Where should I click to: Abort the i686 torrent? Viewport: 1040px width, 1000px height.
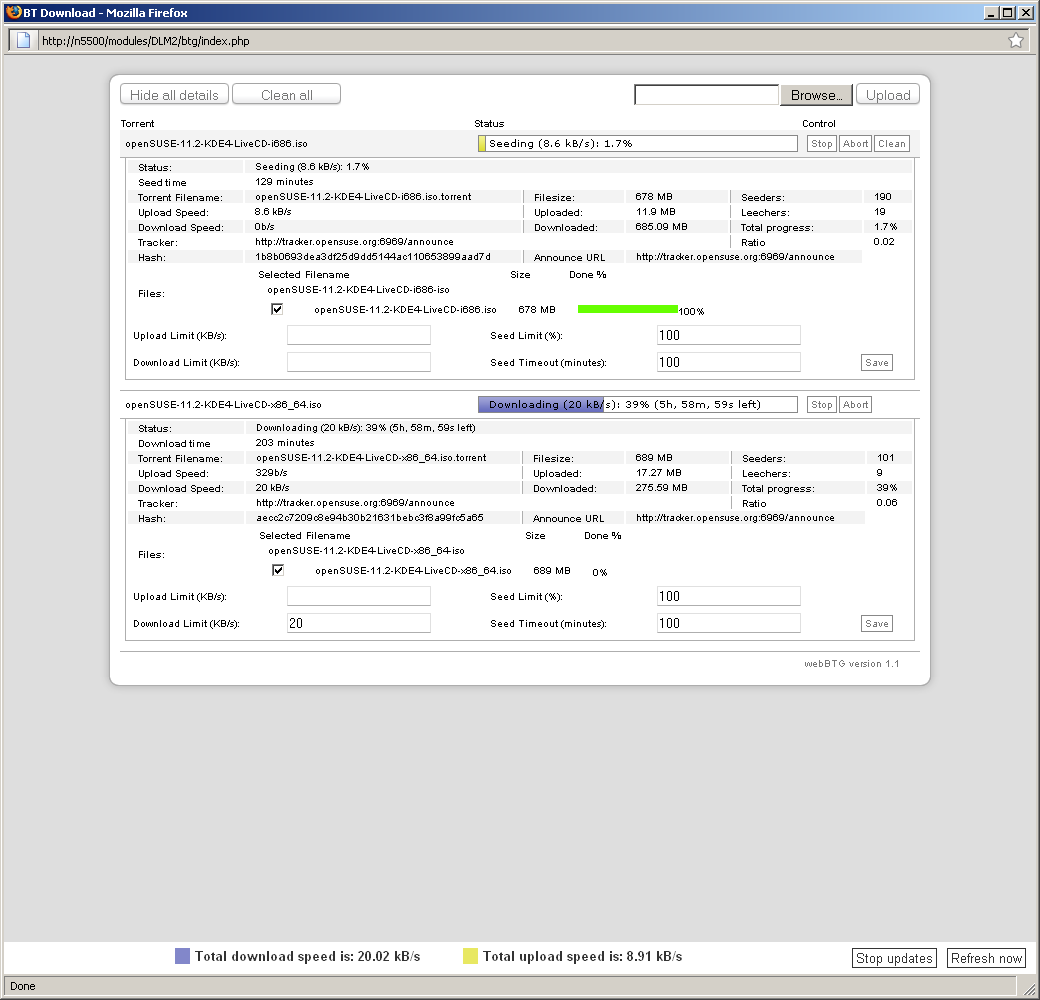[x=856, y=143]
